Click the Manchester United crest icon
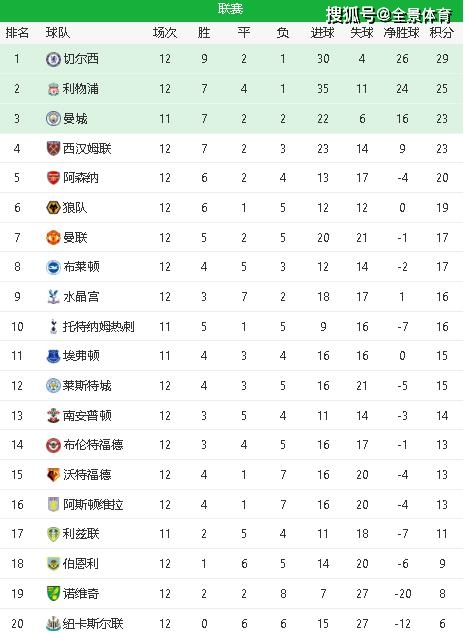Image resolution: width=467 pixels, height=635 pixels. [53, 237]
